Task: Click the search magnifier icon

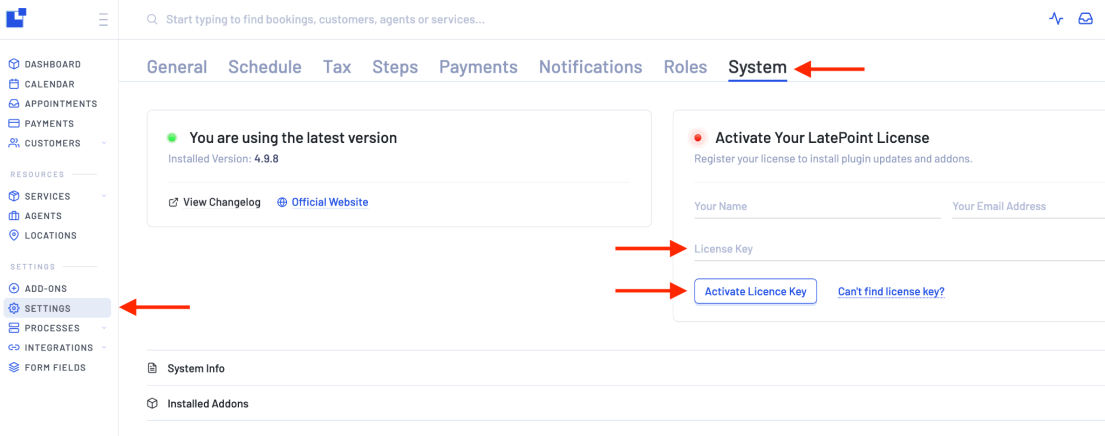Action: point(152,20)
